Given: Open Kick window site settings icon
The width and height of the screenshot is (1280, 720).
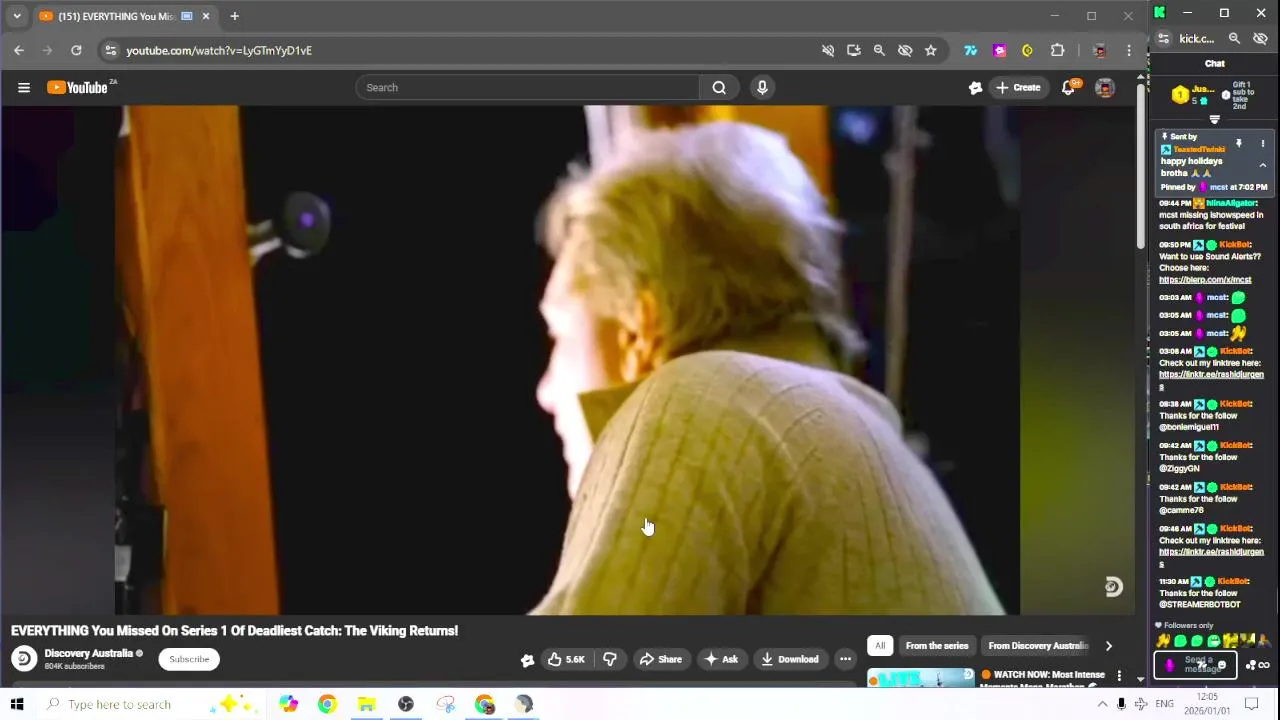Looking at the screenshot, I should click(x=1163, y=39).
